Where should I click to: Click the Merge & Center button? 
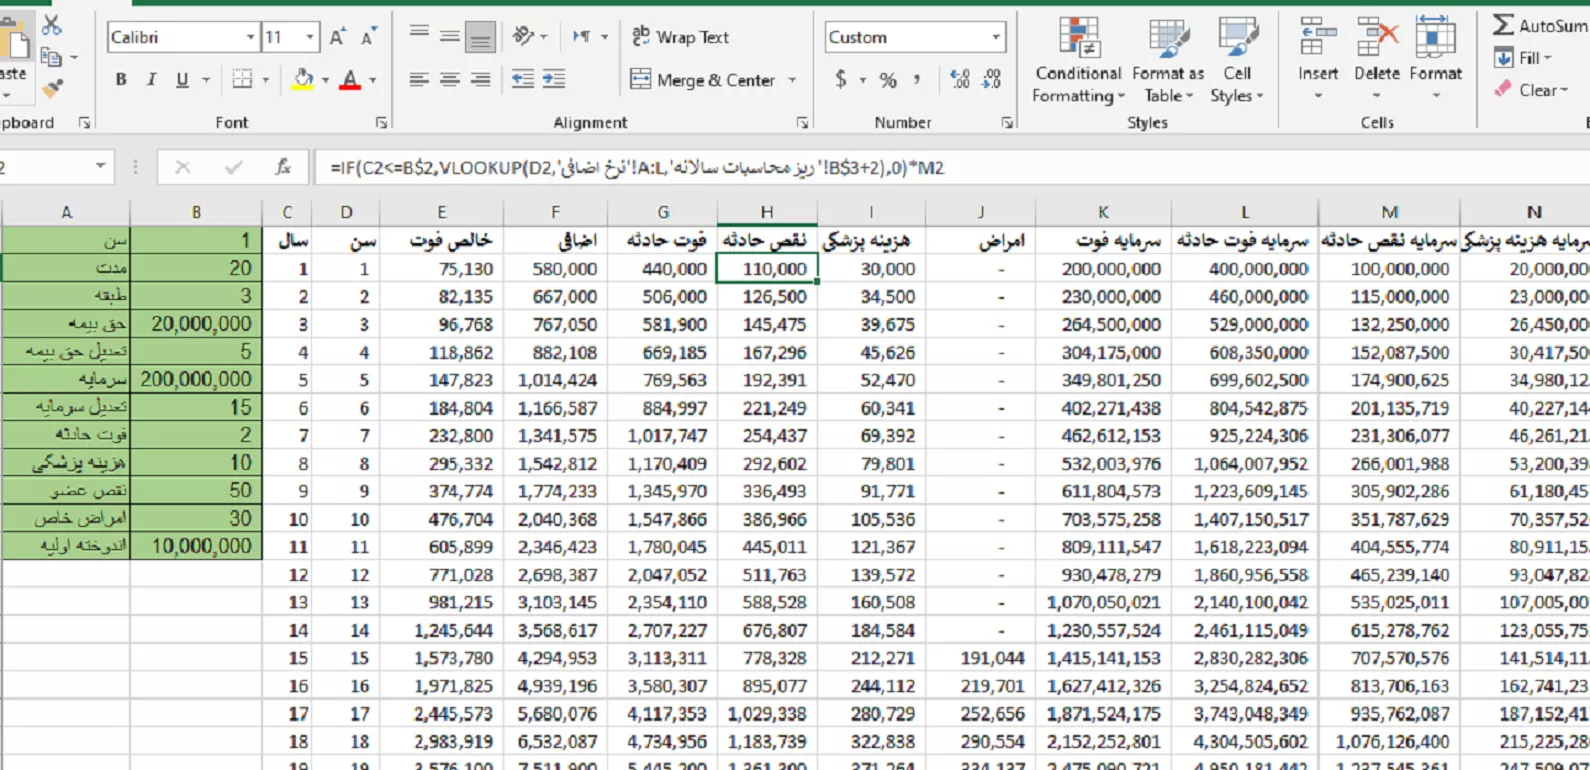click(x=703, y=80)
